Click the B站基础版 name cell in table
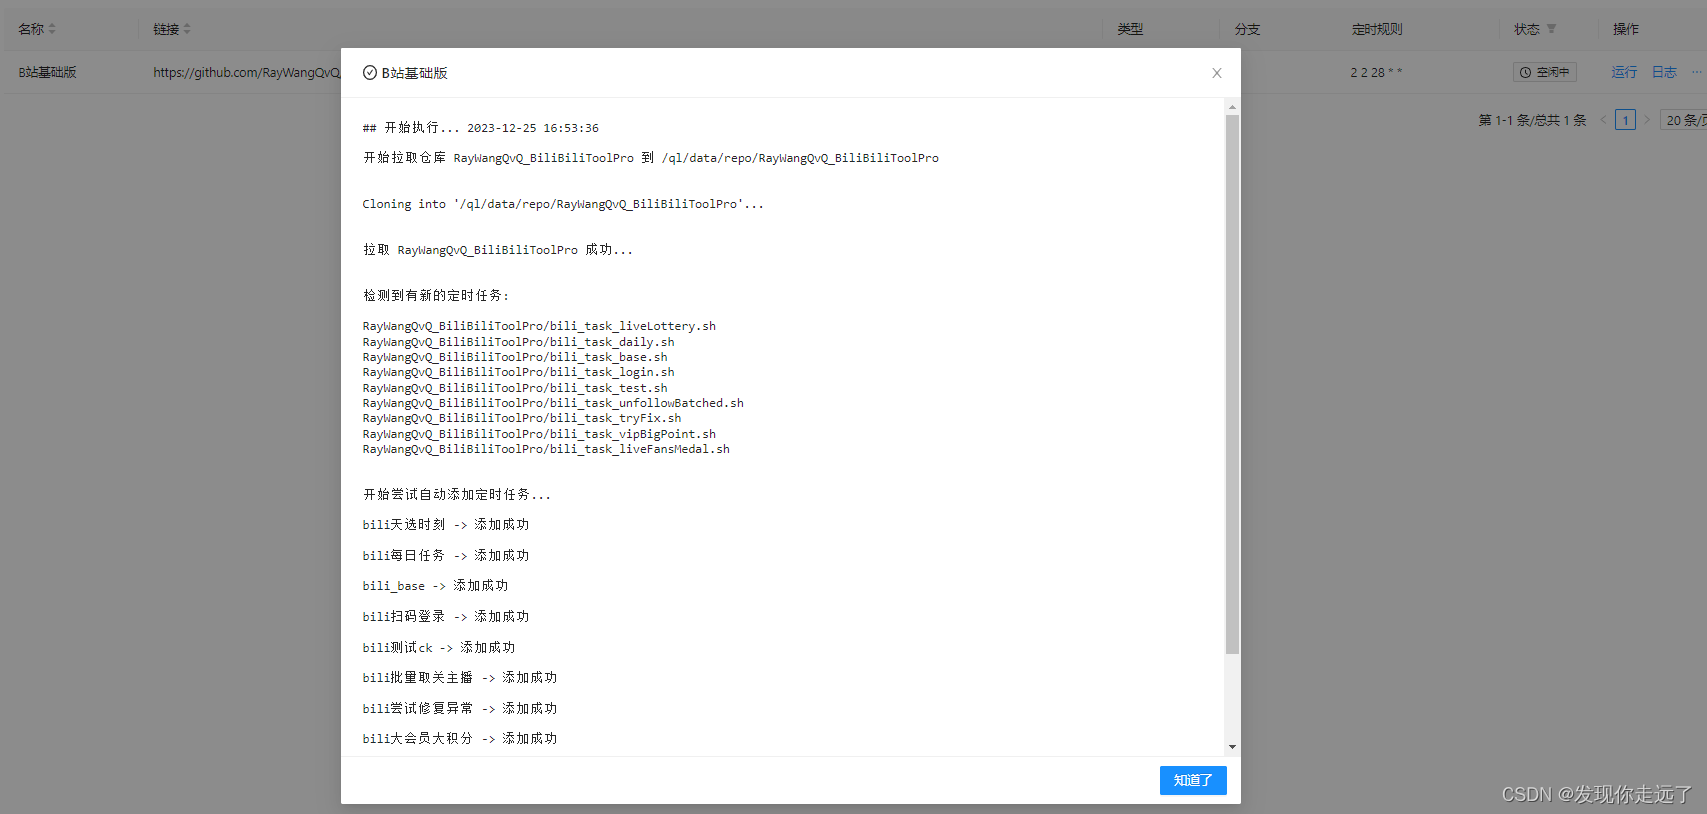1707x814 pixels. point(47,72)
